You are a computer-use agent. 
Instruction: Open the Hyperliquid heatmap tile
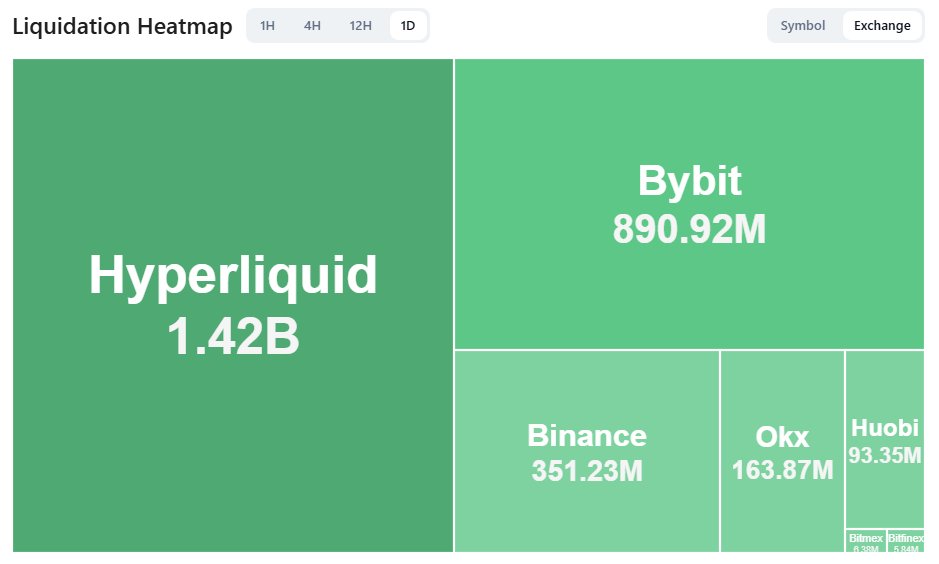233,305
